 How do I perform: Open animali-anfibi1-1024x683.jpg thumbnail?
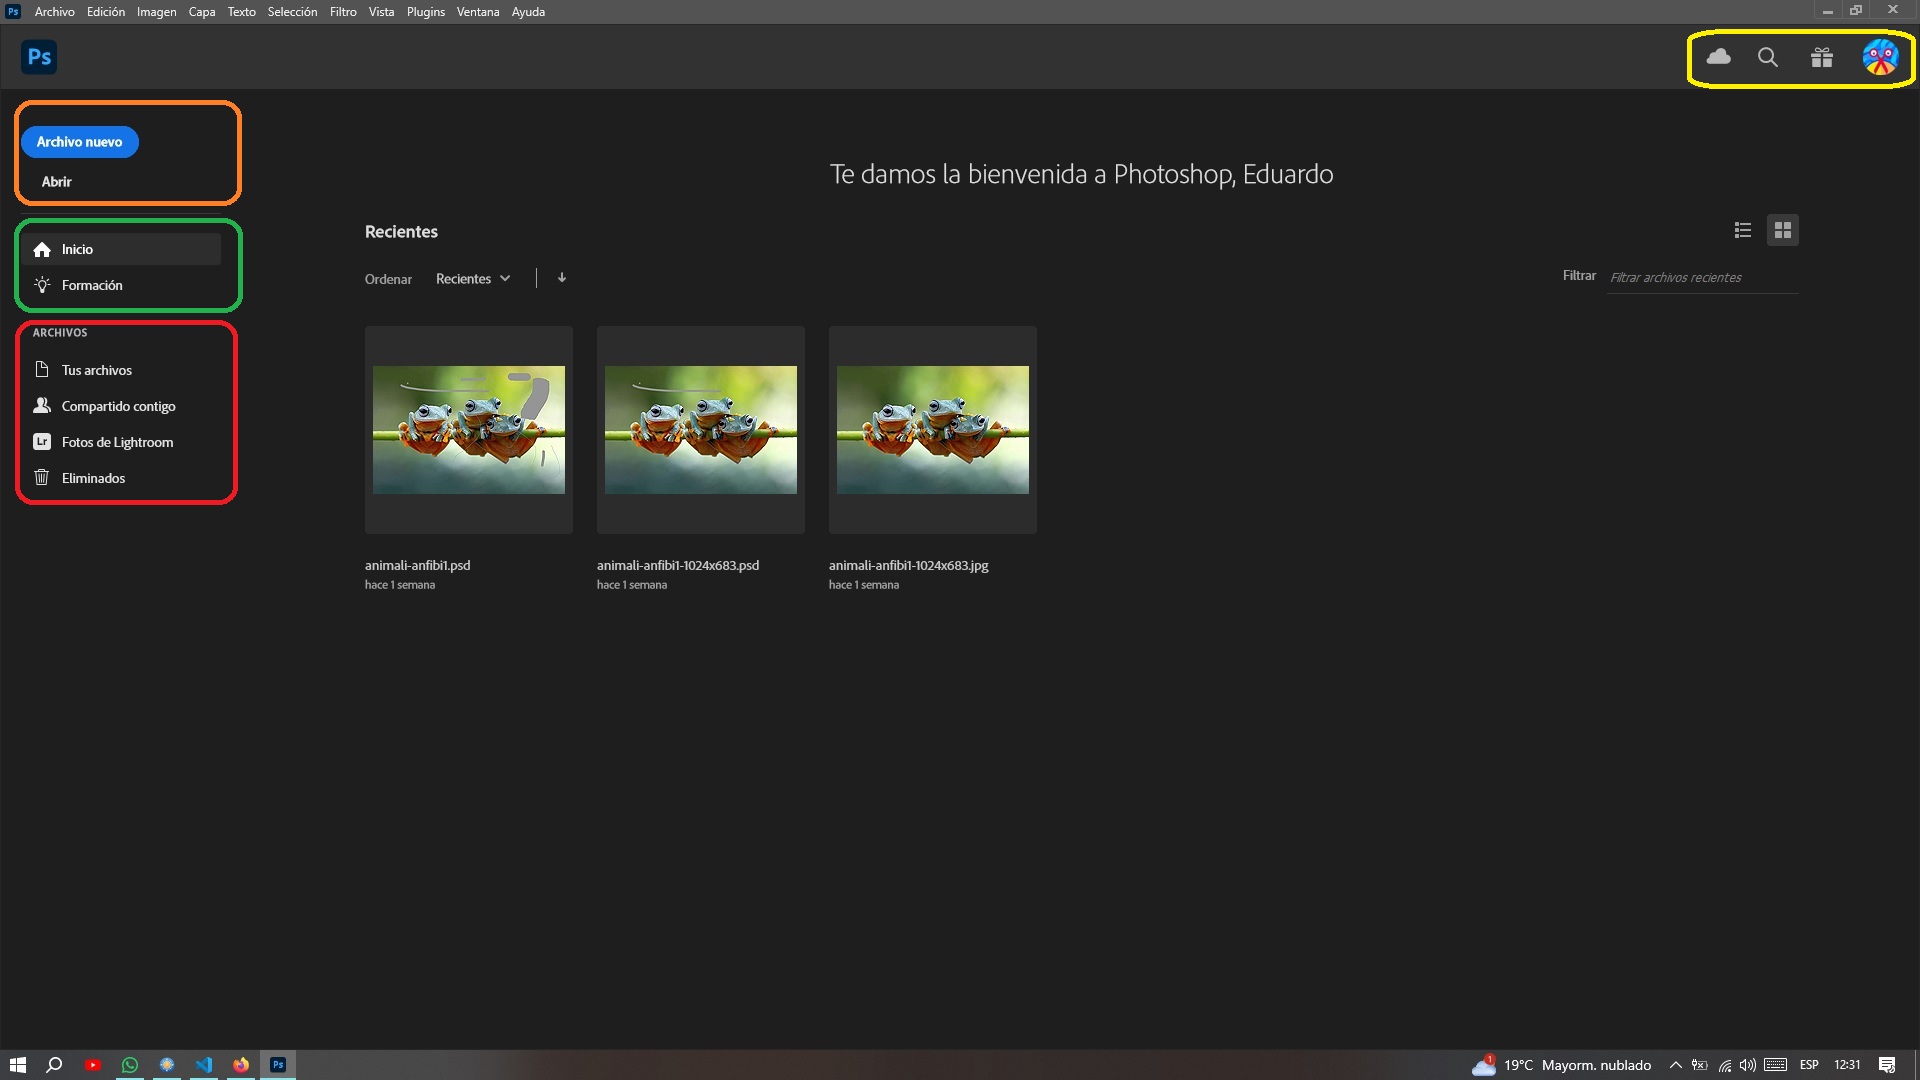tap(933, 430)
